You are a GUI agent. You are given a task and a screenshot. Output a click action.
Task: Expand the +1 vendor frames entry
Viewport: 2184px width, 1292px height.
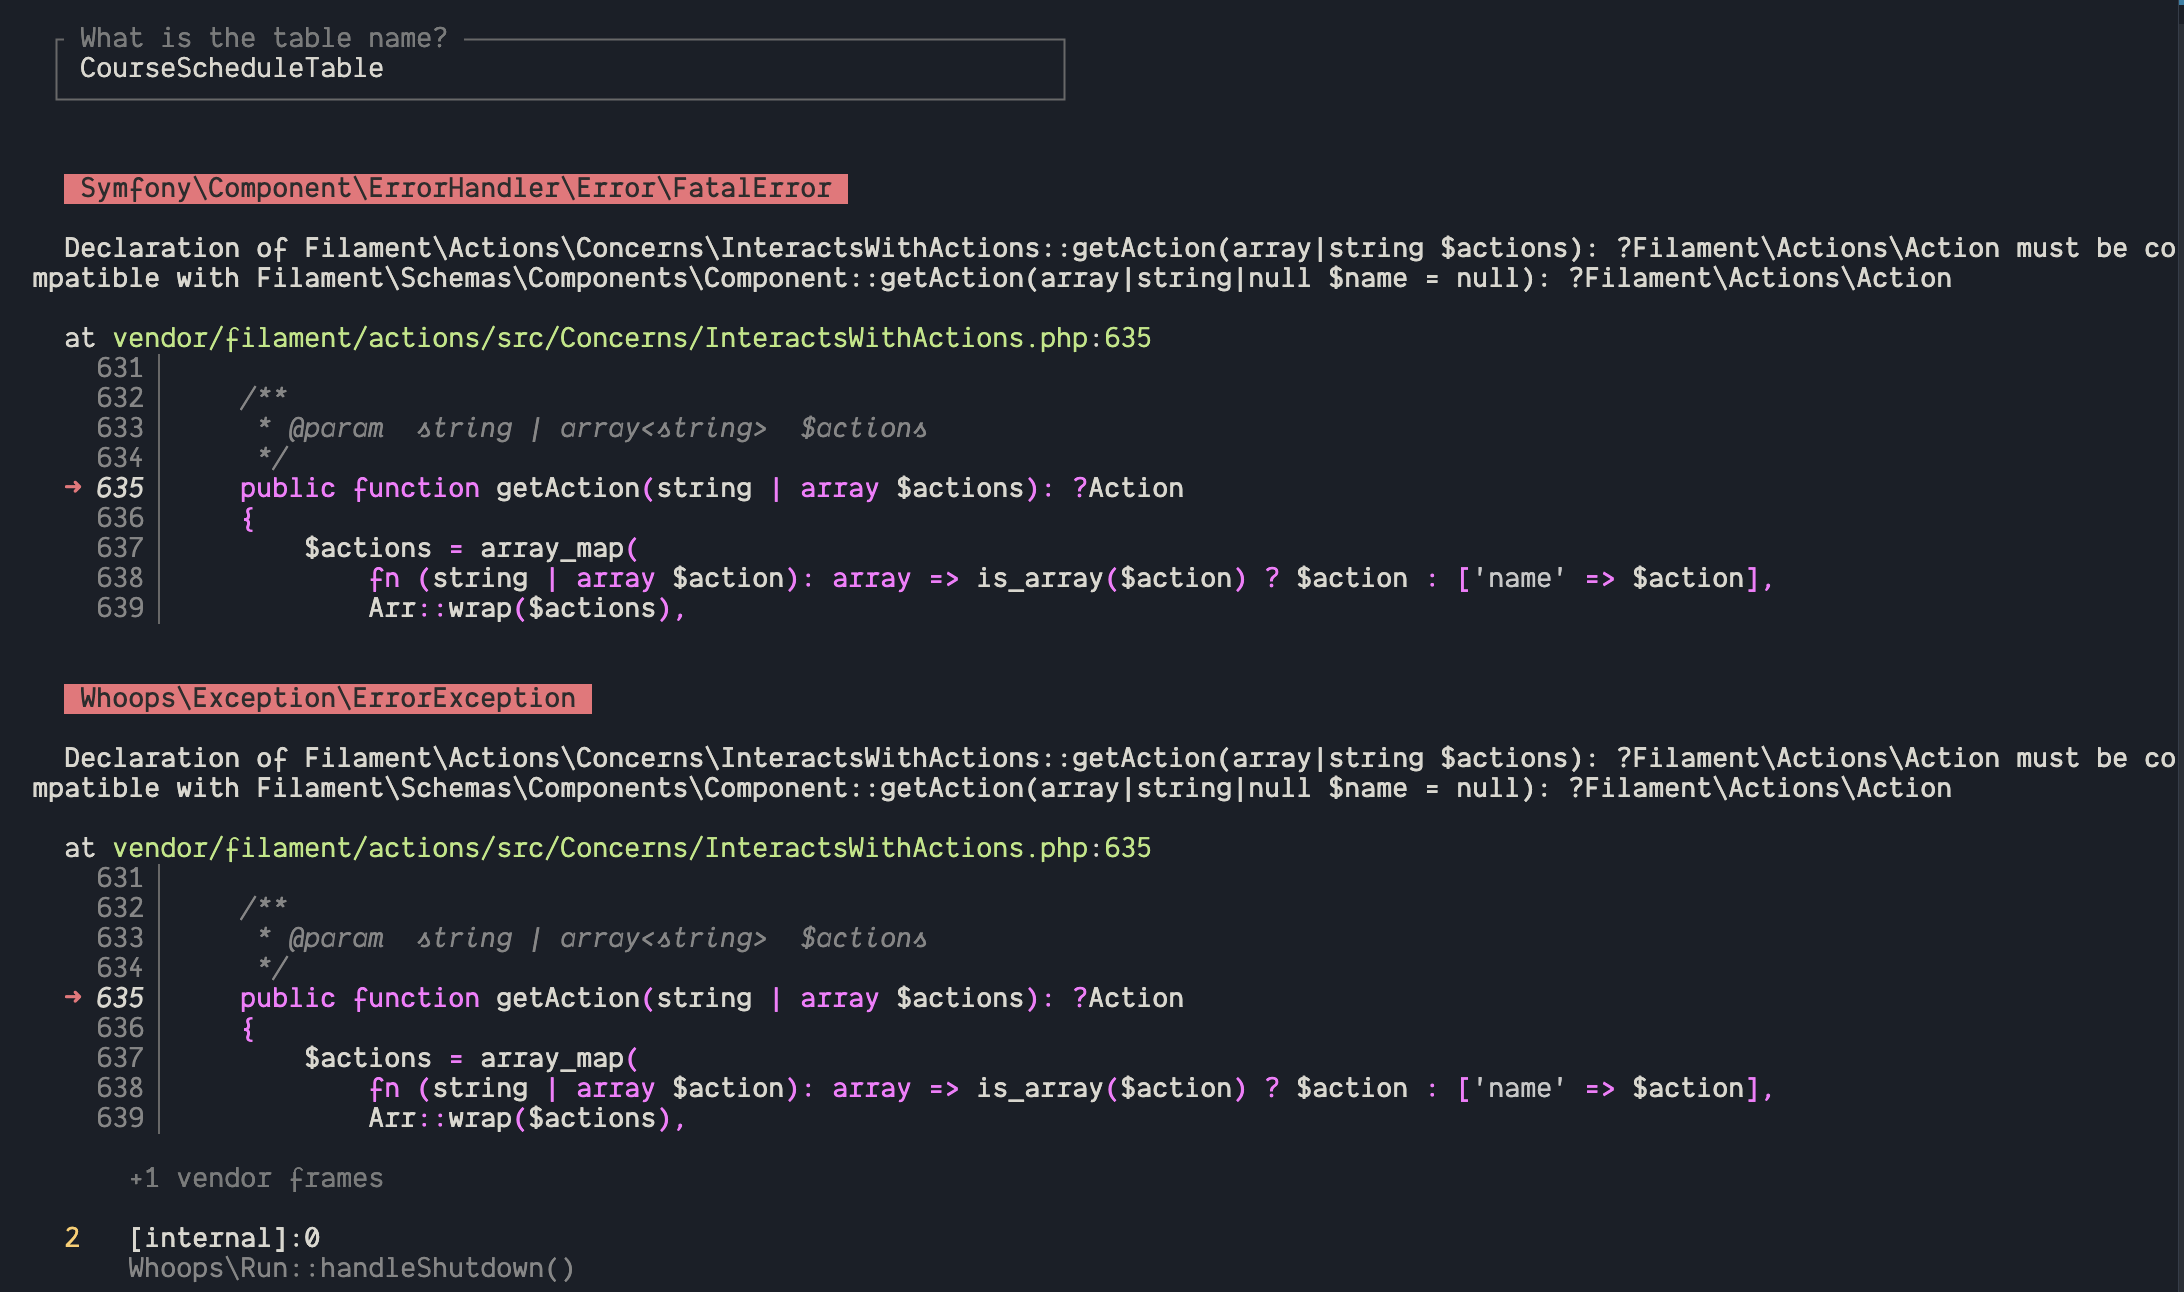256,1179
